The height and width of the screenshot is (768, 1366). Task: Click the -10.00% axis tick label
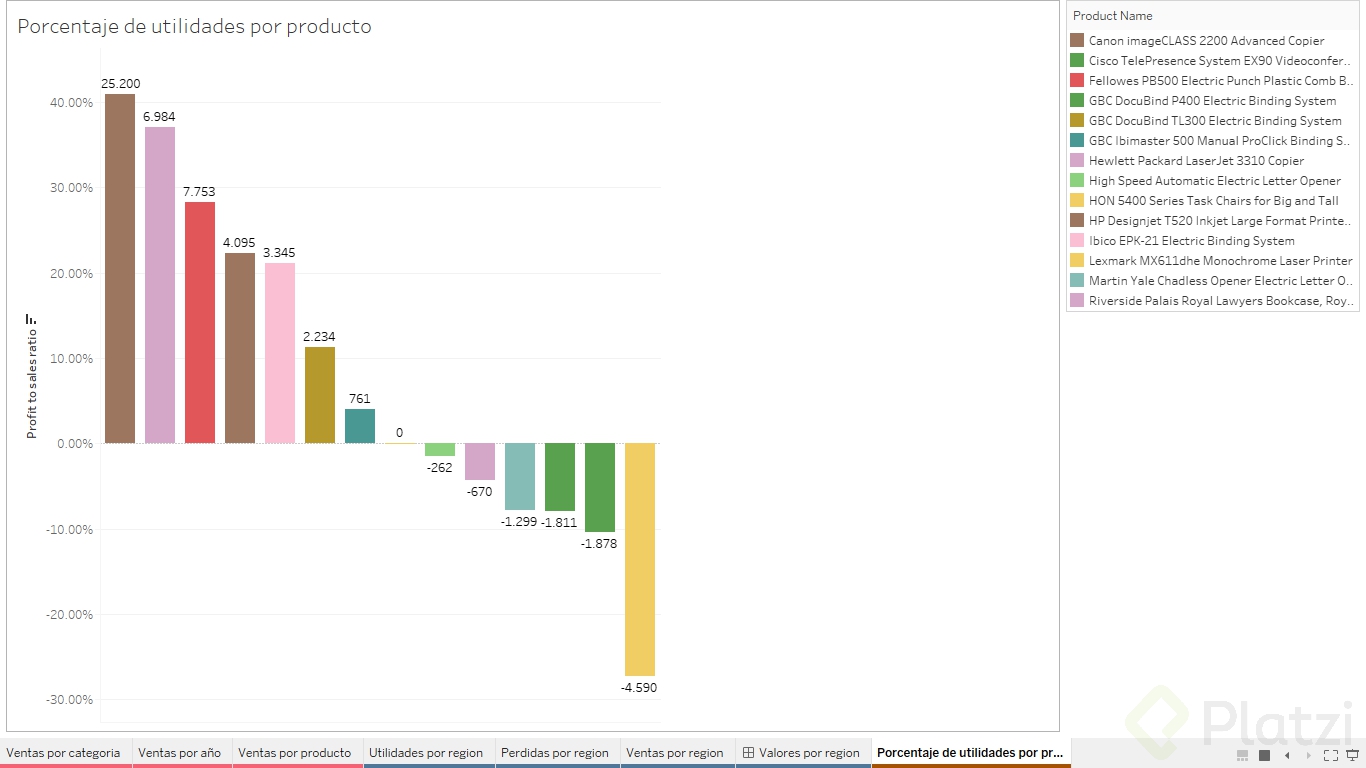coord(68,529)
